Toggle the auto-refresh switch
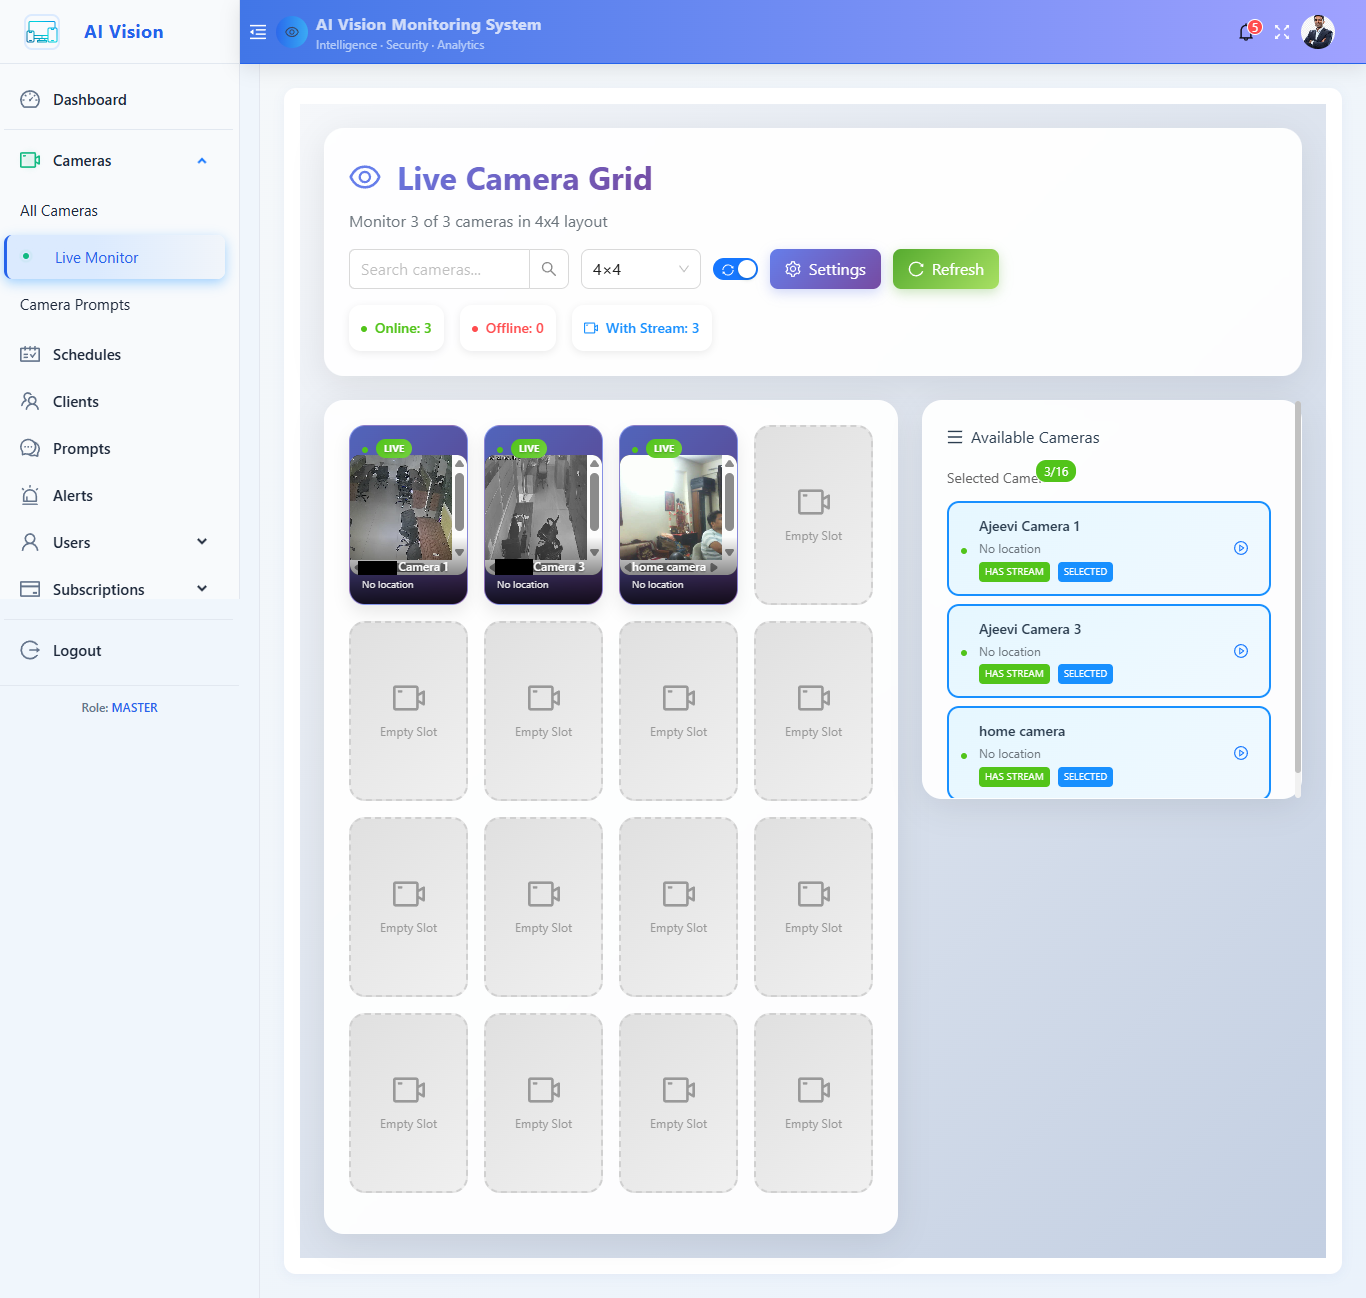The width and height of the screenshot is (1366, 1298). (x=735, y=269)
